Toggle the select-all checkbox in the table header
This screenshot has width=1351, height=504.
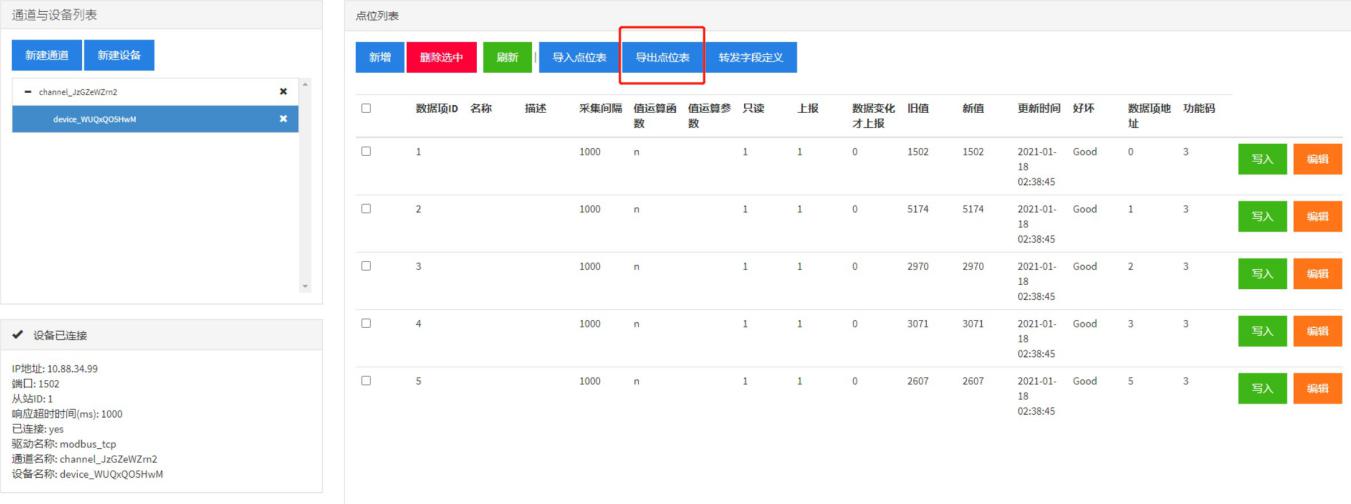click(x=366, y=108)
